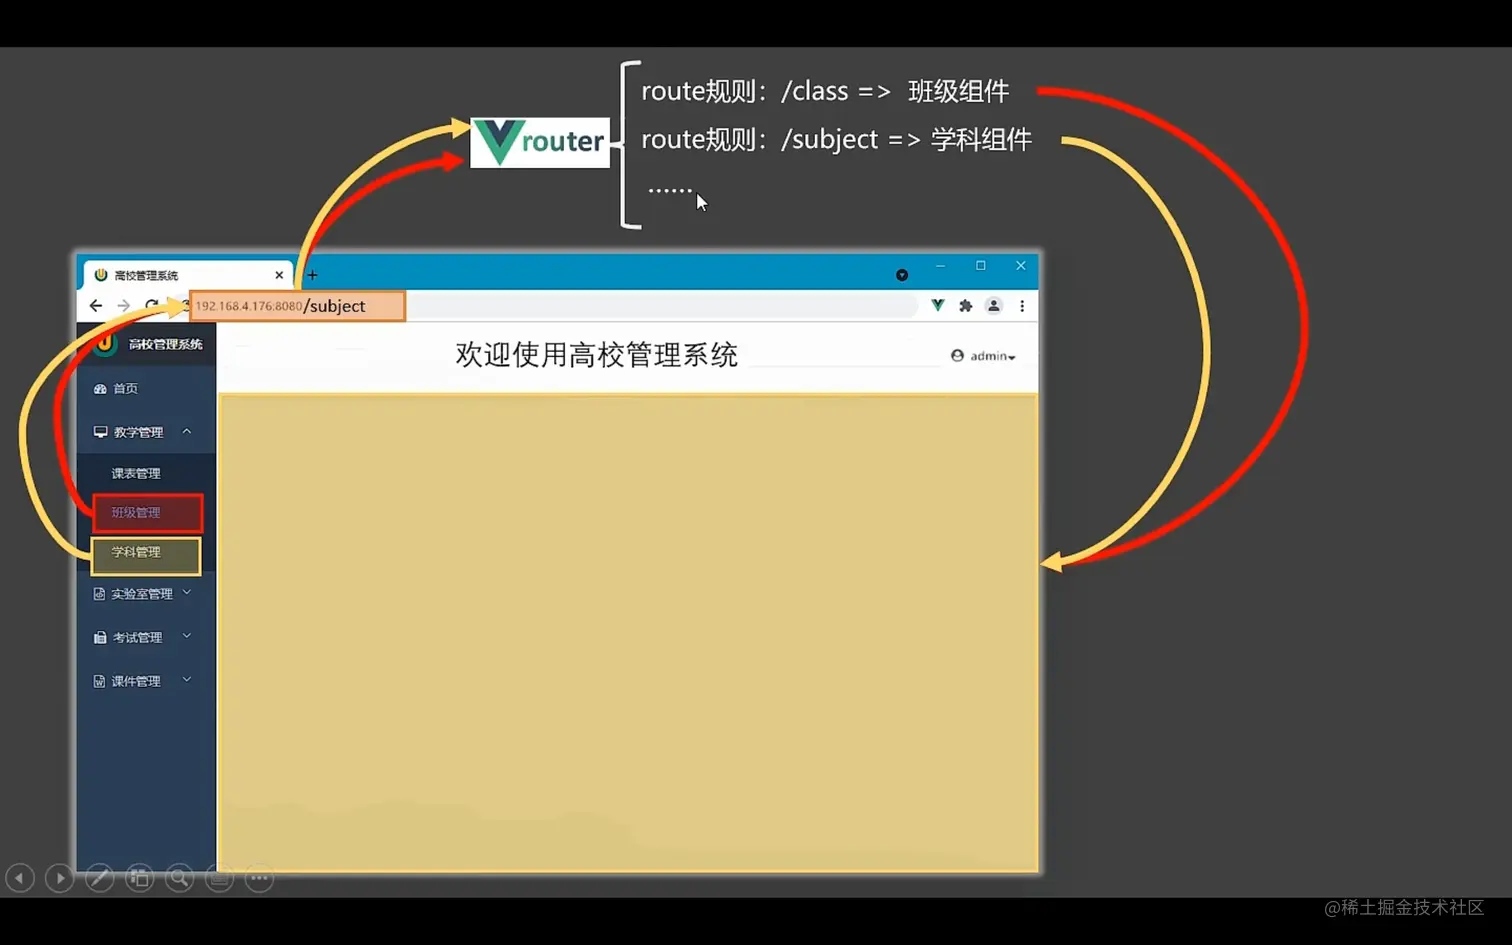1512x945 pixels.
Task: Click the 实验室管理 lab document icon
Action: pos(98,594)
